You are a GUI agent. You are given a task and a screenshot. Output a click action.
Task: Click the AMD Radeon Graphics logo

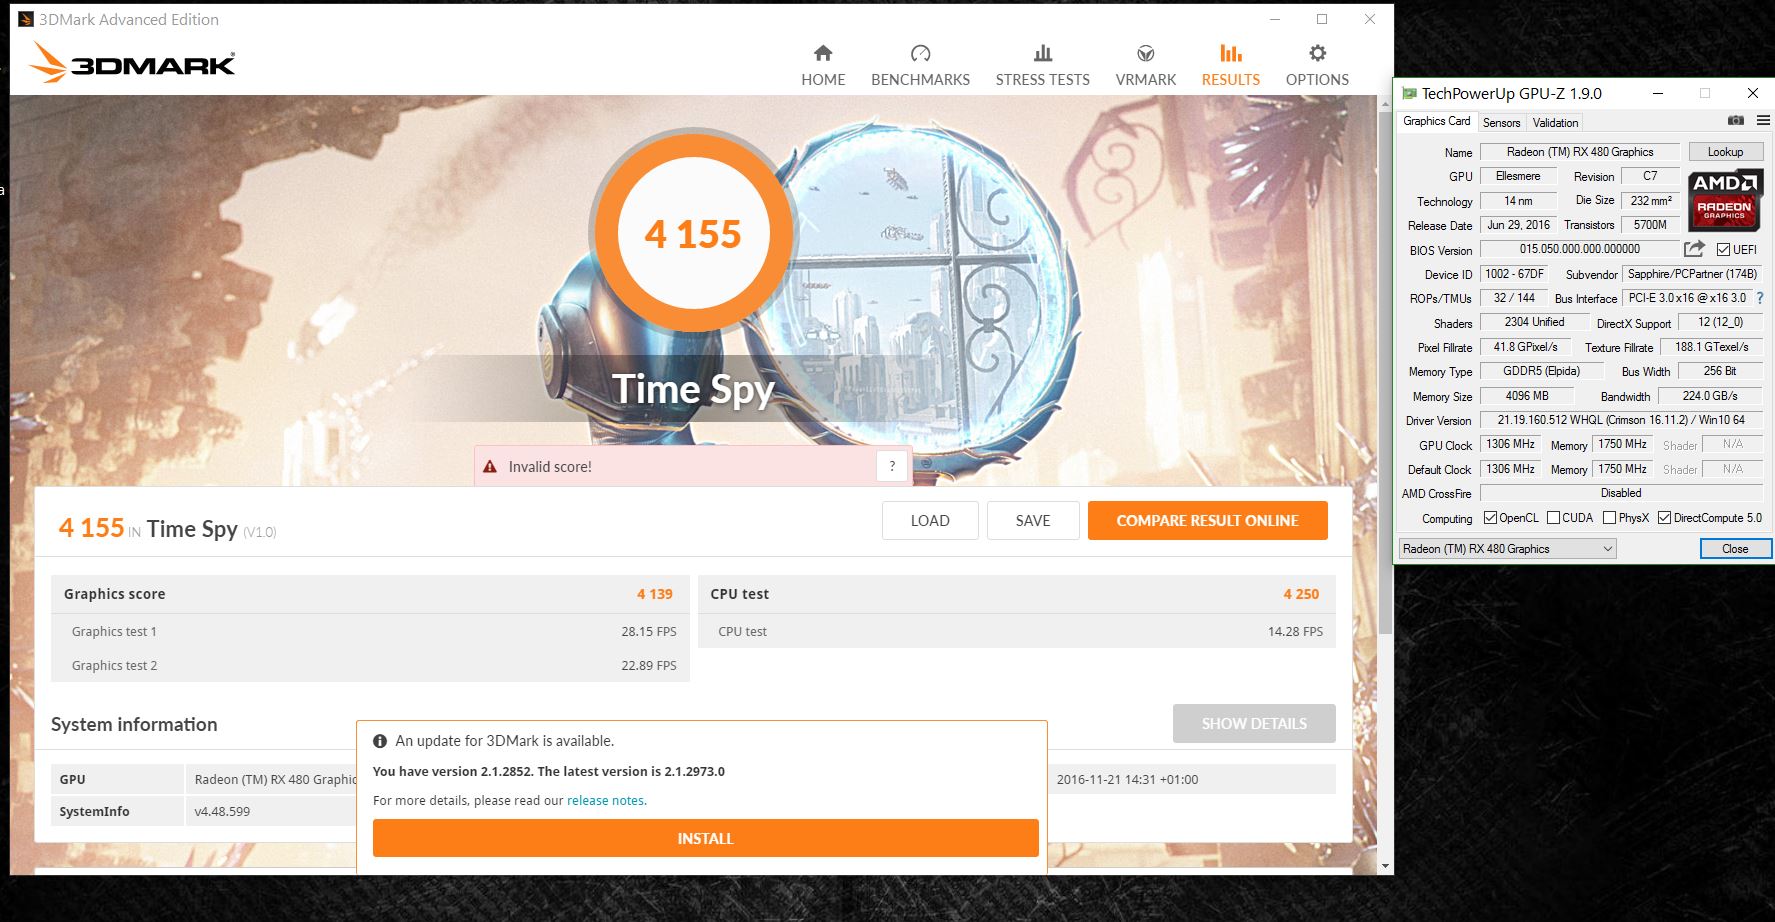(x=1725, y=201)
